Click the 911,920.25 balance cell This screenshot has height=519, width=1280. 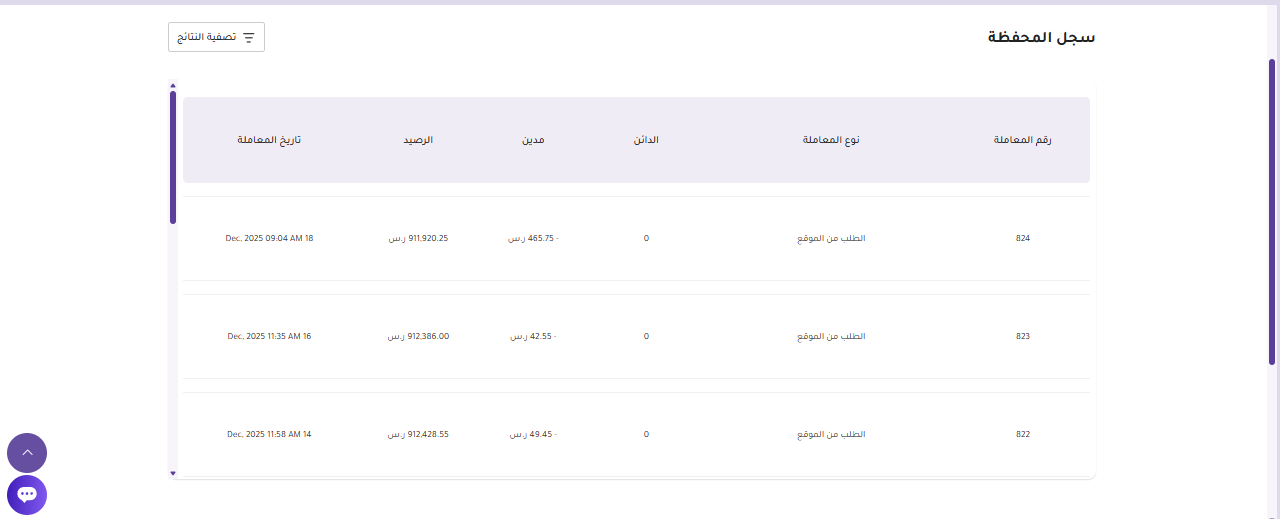(x=418, y=238)
